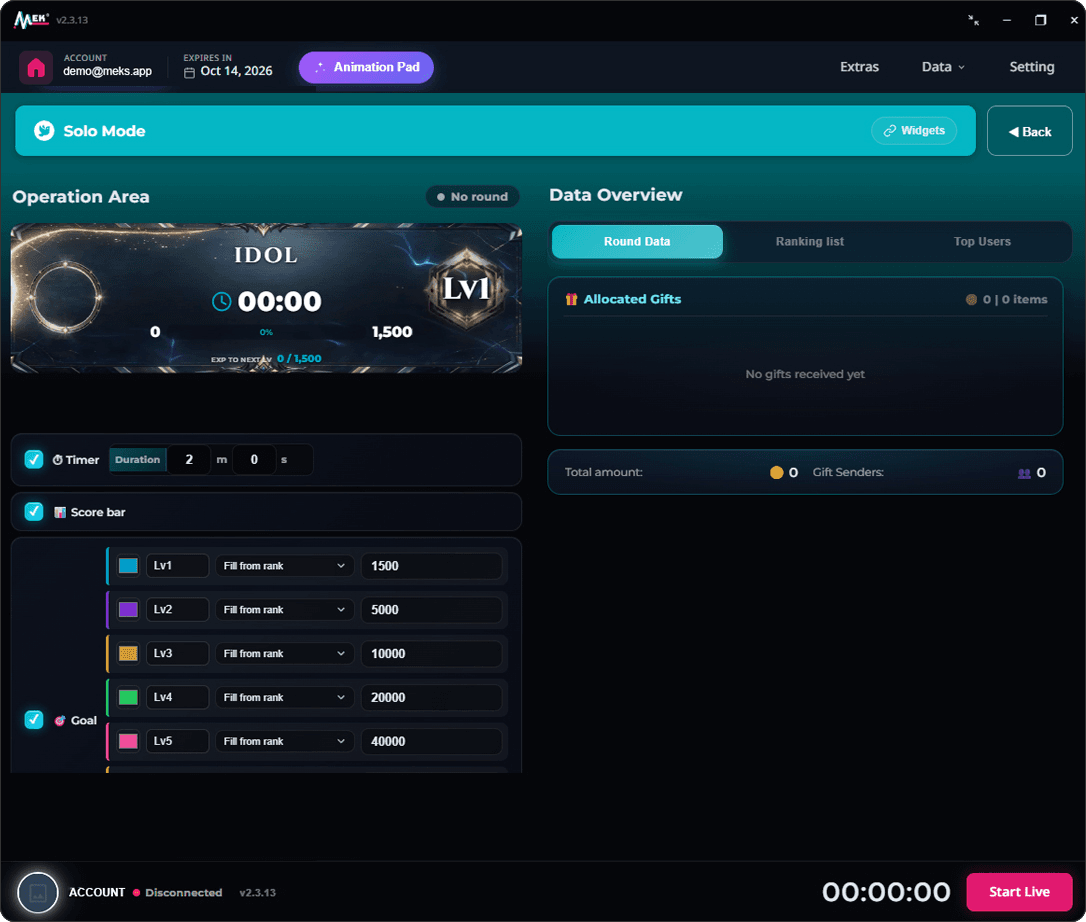Click the Solo Mode bird icon
The image size is (1086, 922).
(x=44, y=131)
